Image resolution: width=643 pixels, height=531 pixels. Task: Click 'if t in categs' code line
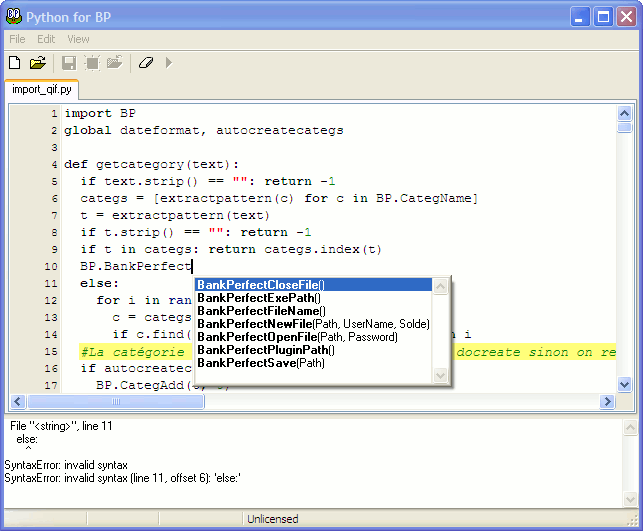[x=231, y=249]
